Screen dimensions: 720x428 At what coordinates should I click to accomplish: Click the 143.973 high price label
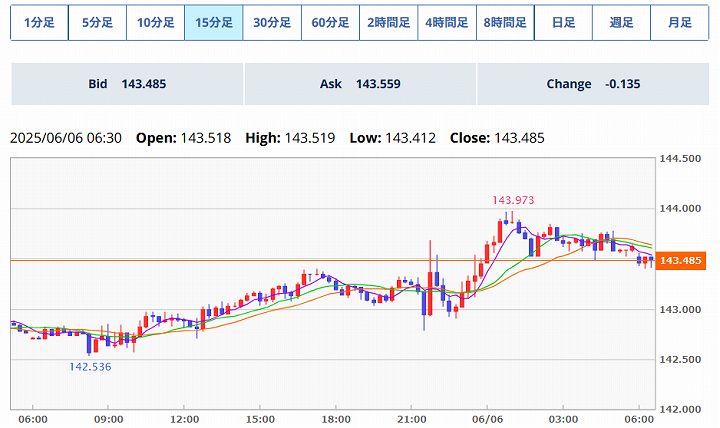click(x=511, y=200)
